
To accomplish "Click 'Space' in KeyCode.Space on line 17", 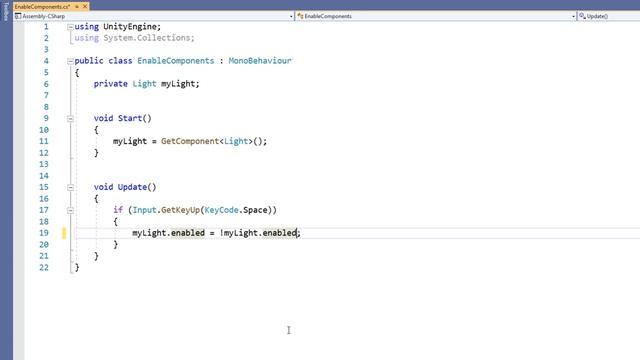I will [x=255, y=210].
